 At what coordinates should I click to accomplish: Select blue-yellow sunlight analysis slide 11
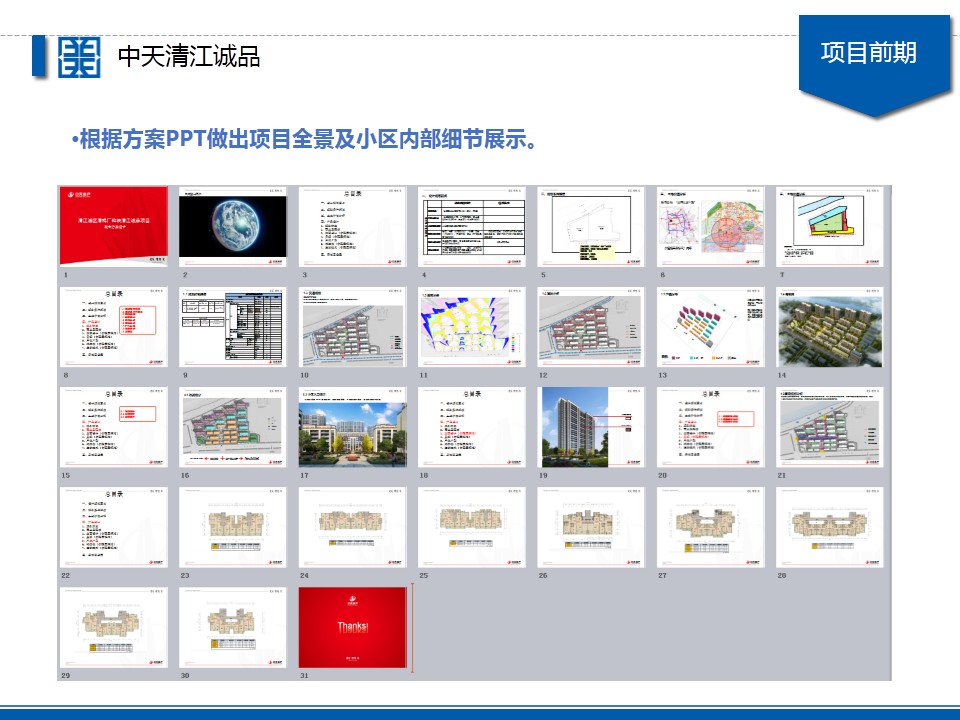(x=472, y=327)
